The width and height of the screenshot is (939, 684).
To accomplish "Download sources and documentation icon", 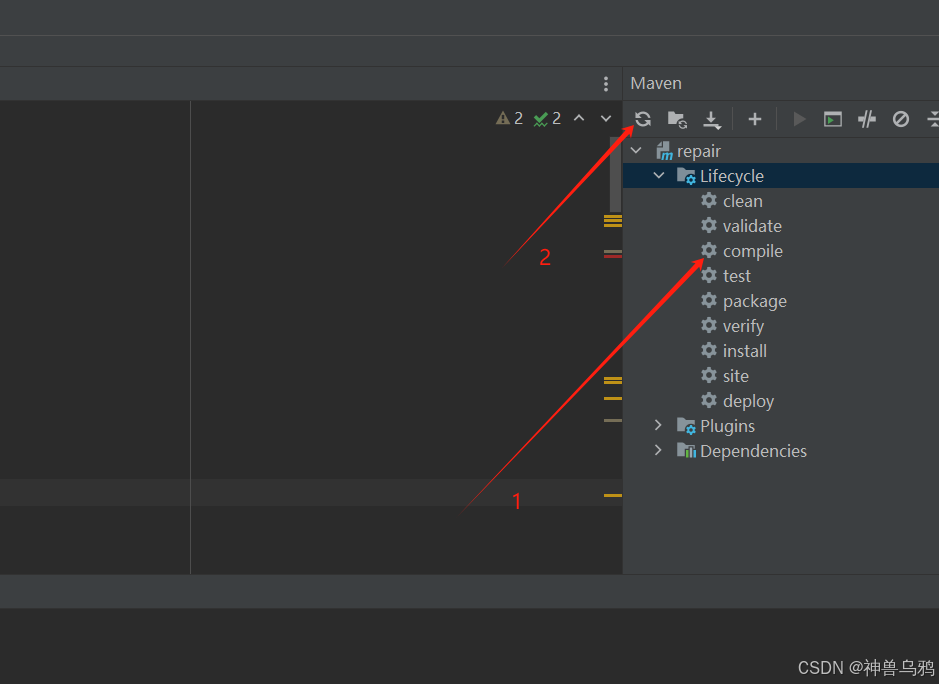I will pyautogui.click(x=711, y=119).
